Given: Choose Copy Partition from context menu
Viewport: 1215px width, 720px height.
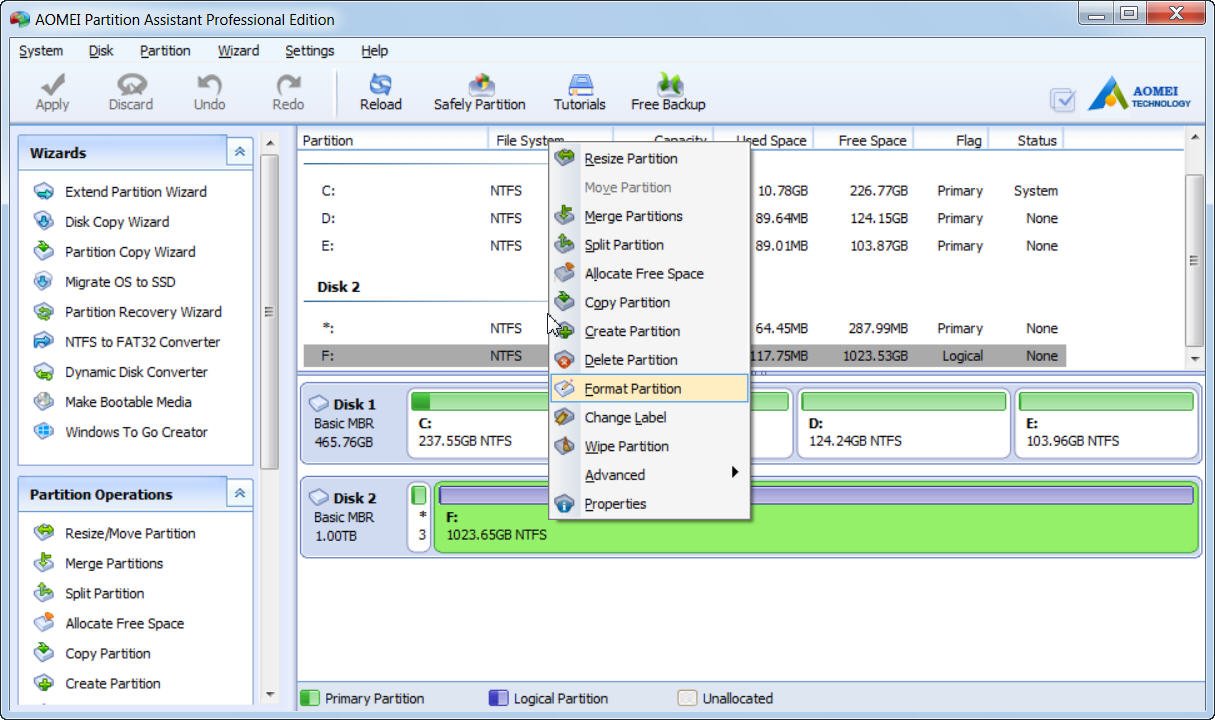Looking at the screenshot, I should pos(649,303).
